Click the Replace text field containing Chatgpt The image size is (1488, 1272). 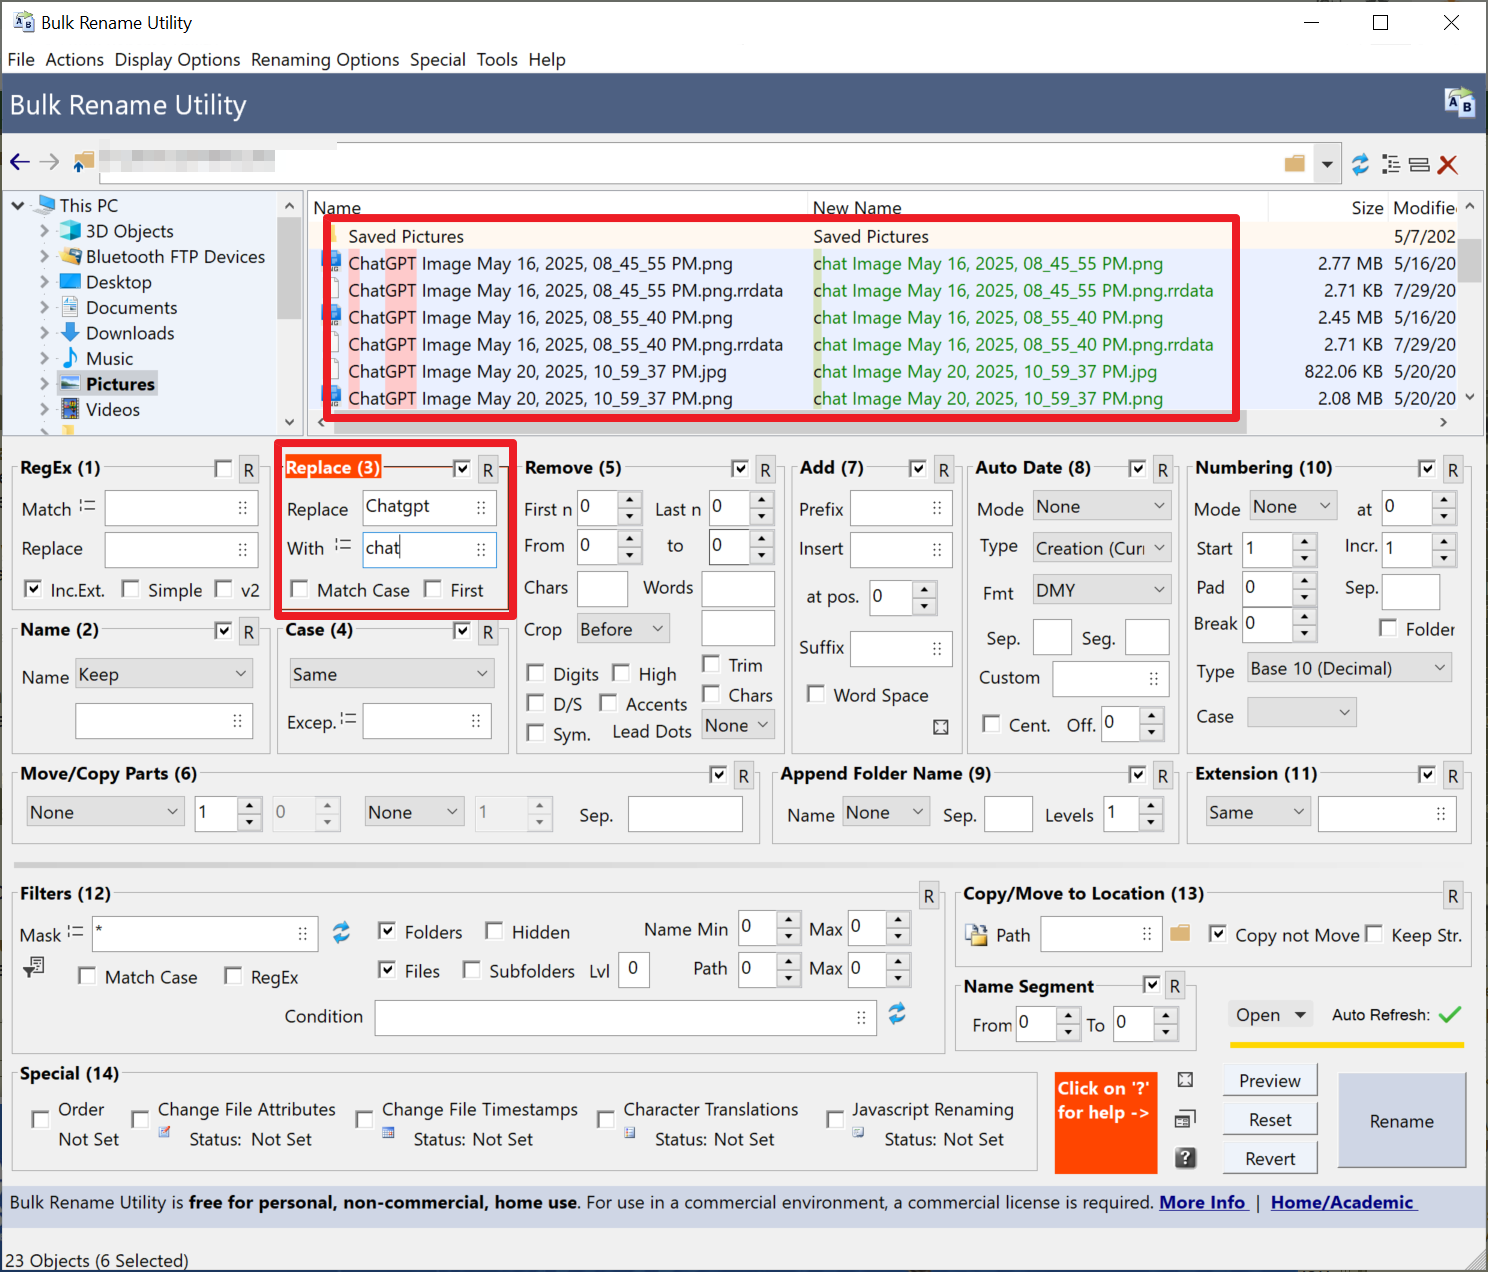428,507
